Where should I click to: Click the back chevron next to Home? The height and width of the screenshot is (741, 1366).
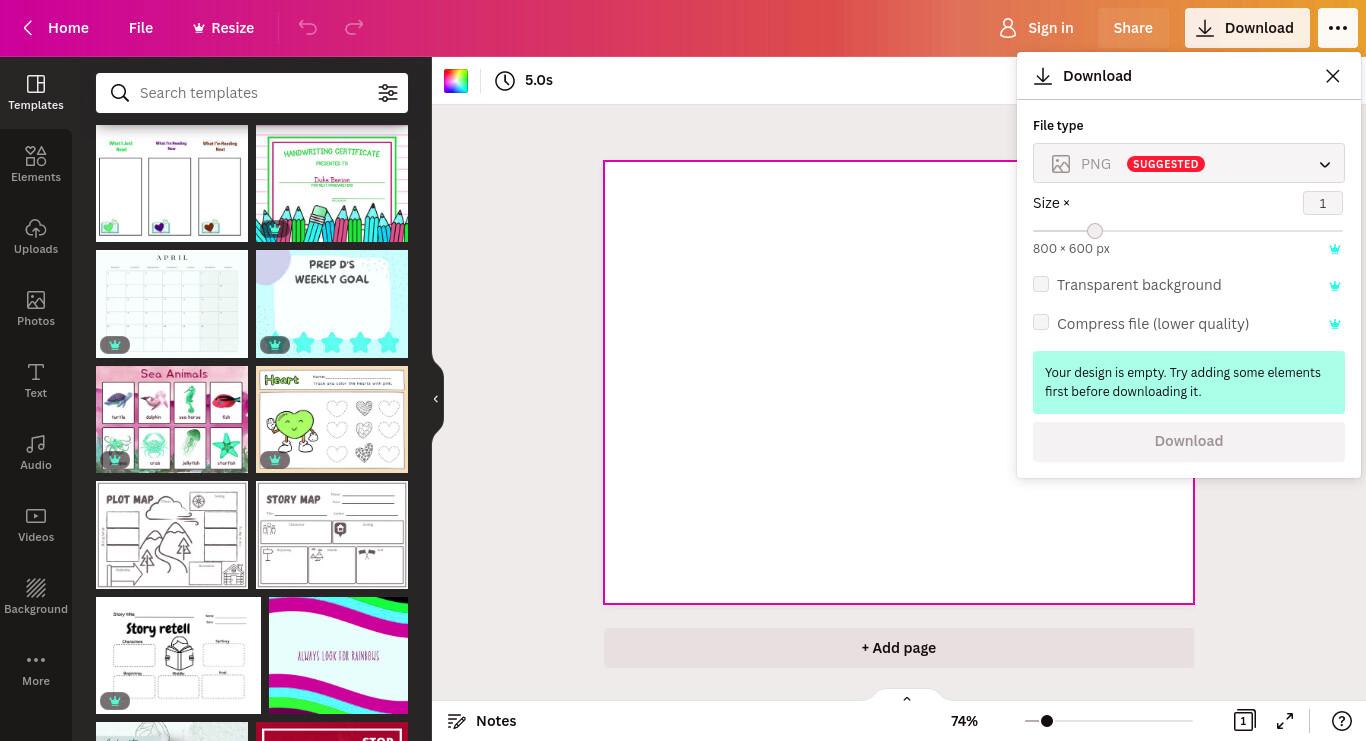28,28
